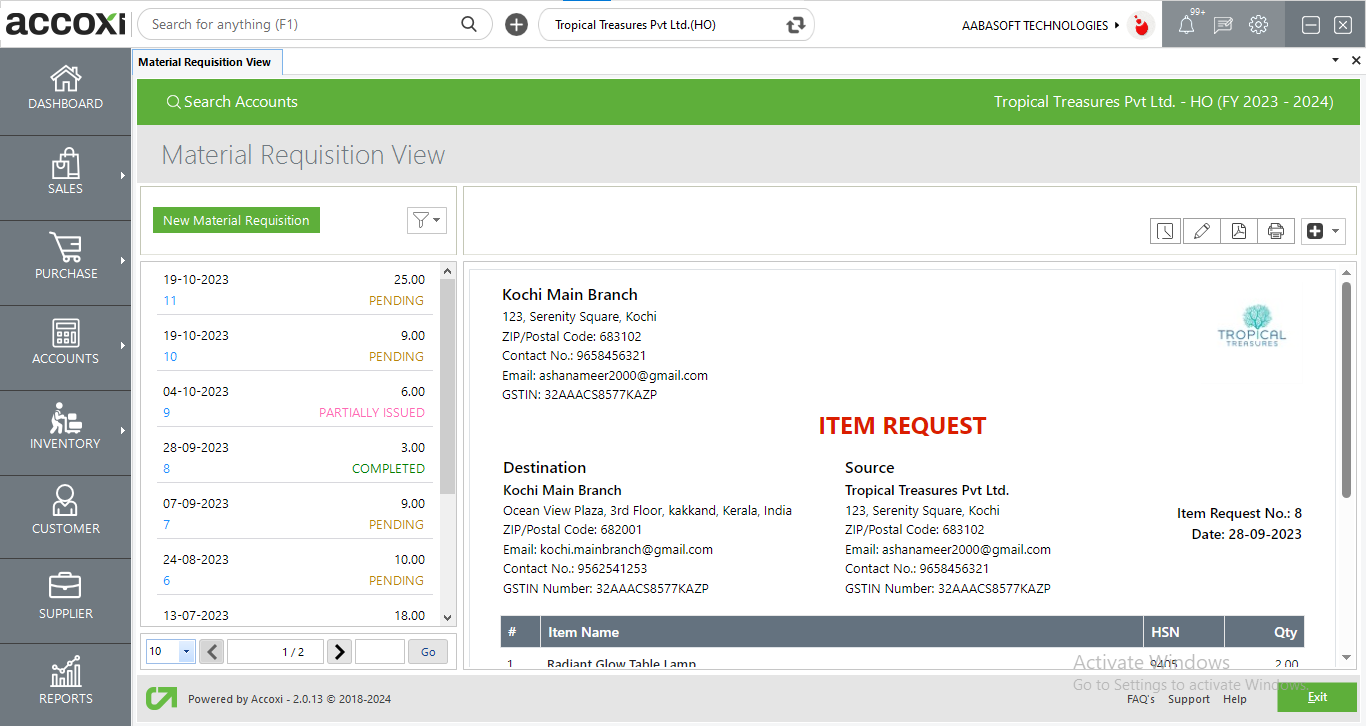Click the cancel document icon in the toolbar
The height and width of the screenshot is (726, 1366).
point(1165,230)
